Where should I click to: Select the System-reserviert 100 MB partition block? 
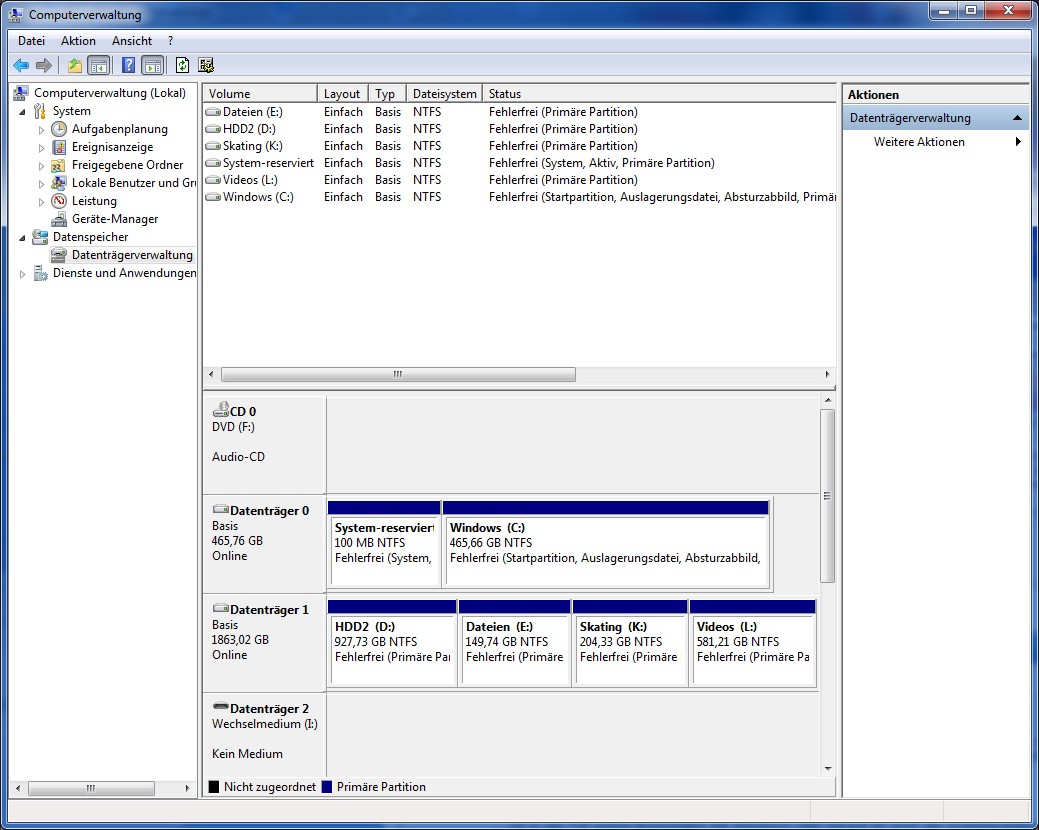pos(384,543)
